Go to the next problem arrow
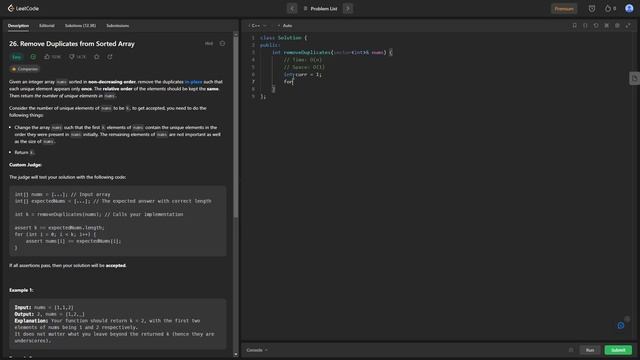 (x=348, y=8)
